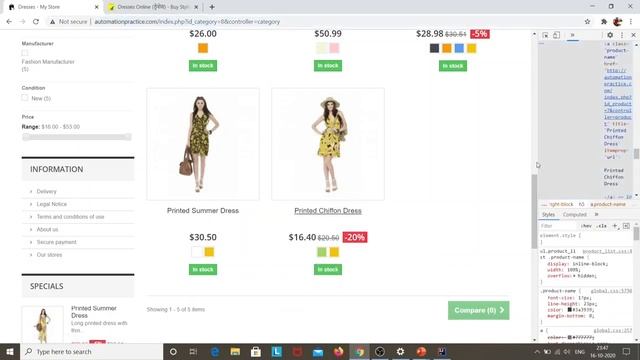The height and width of the screenshot is (360, 640).
Task: Open the Computed tab in DevTools
Action: coord(574,215)
